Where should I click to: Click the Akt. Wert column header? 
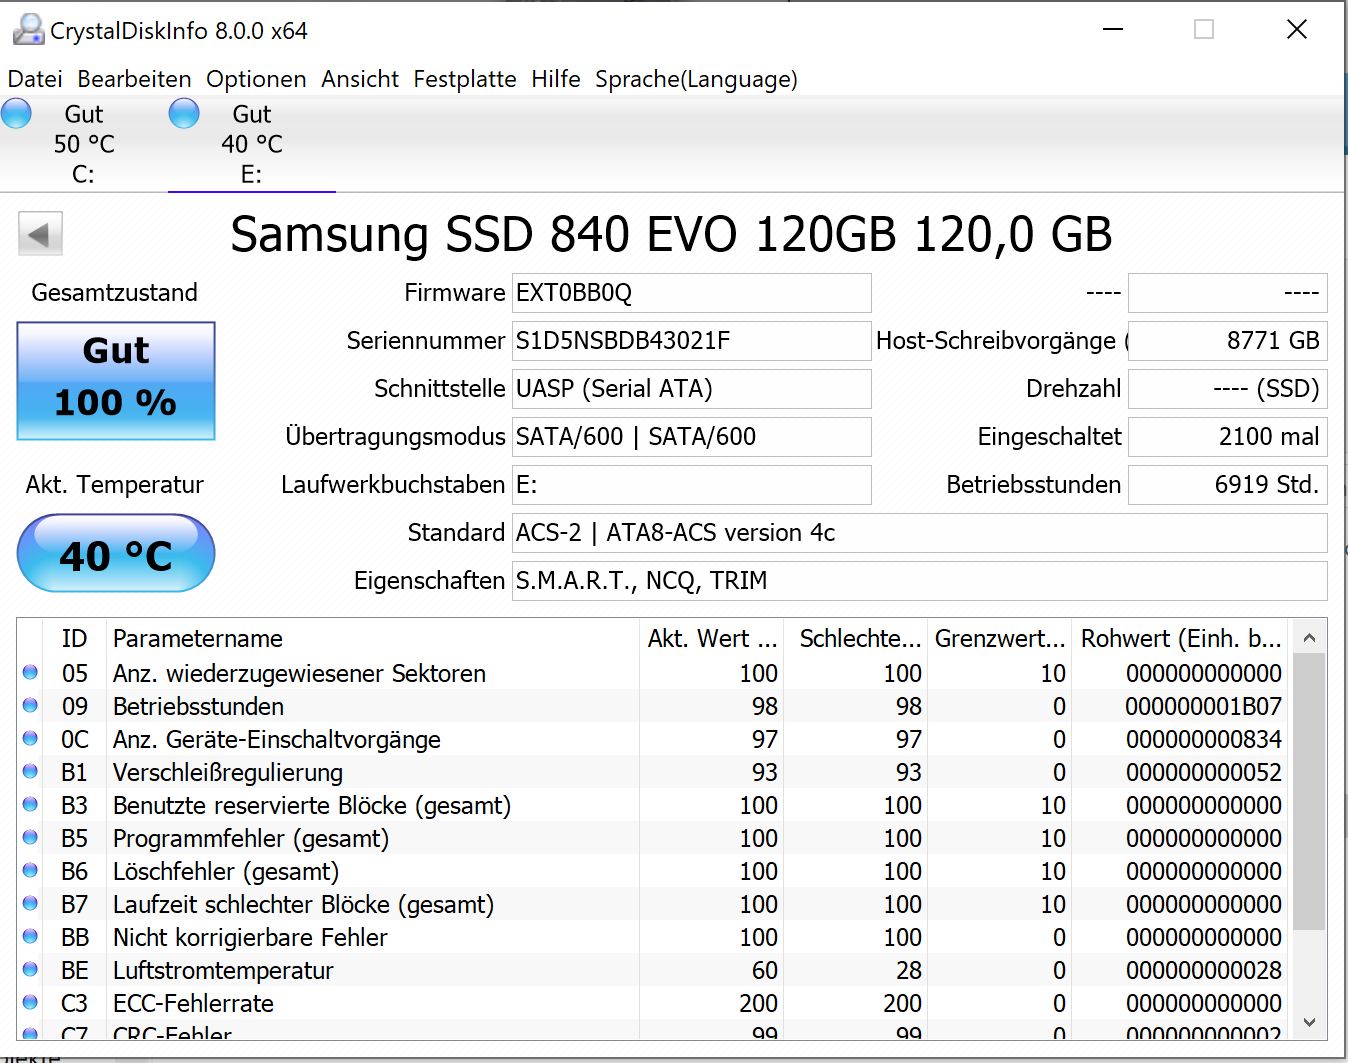(x=712, y=638)
